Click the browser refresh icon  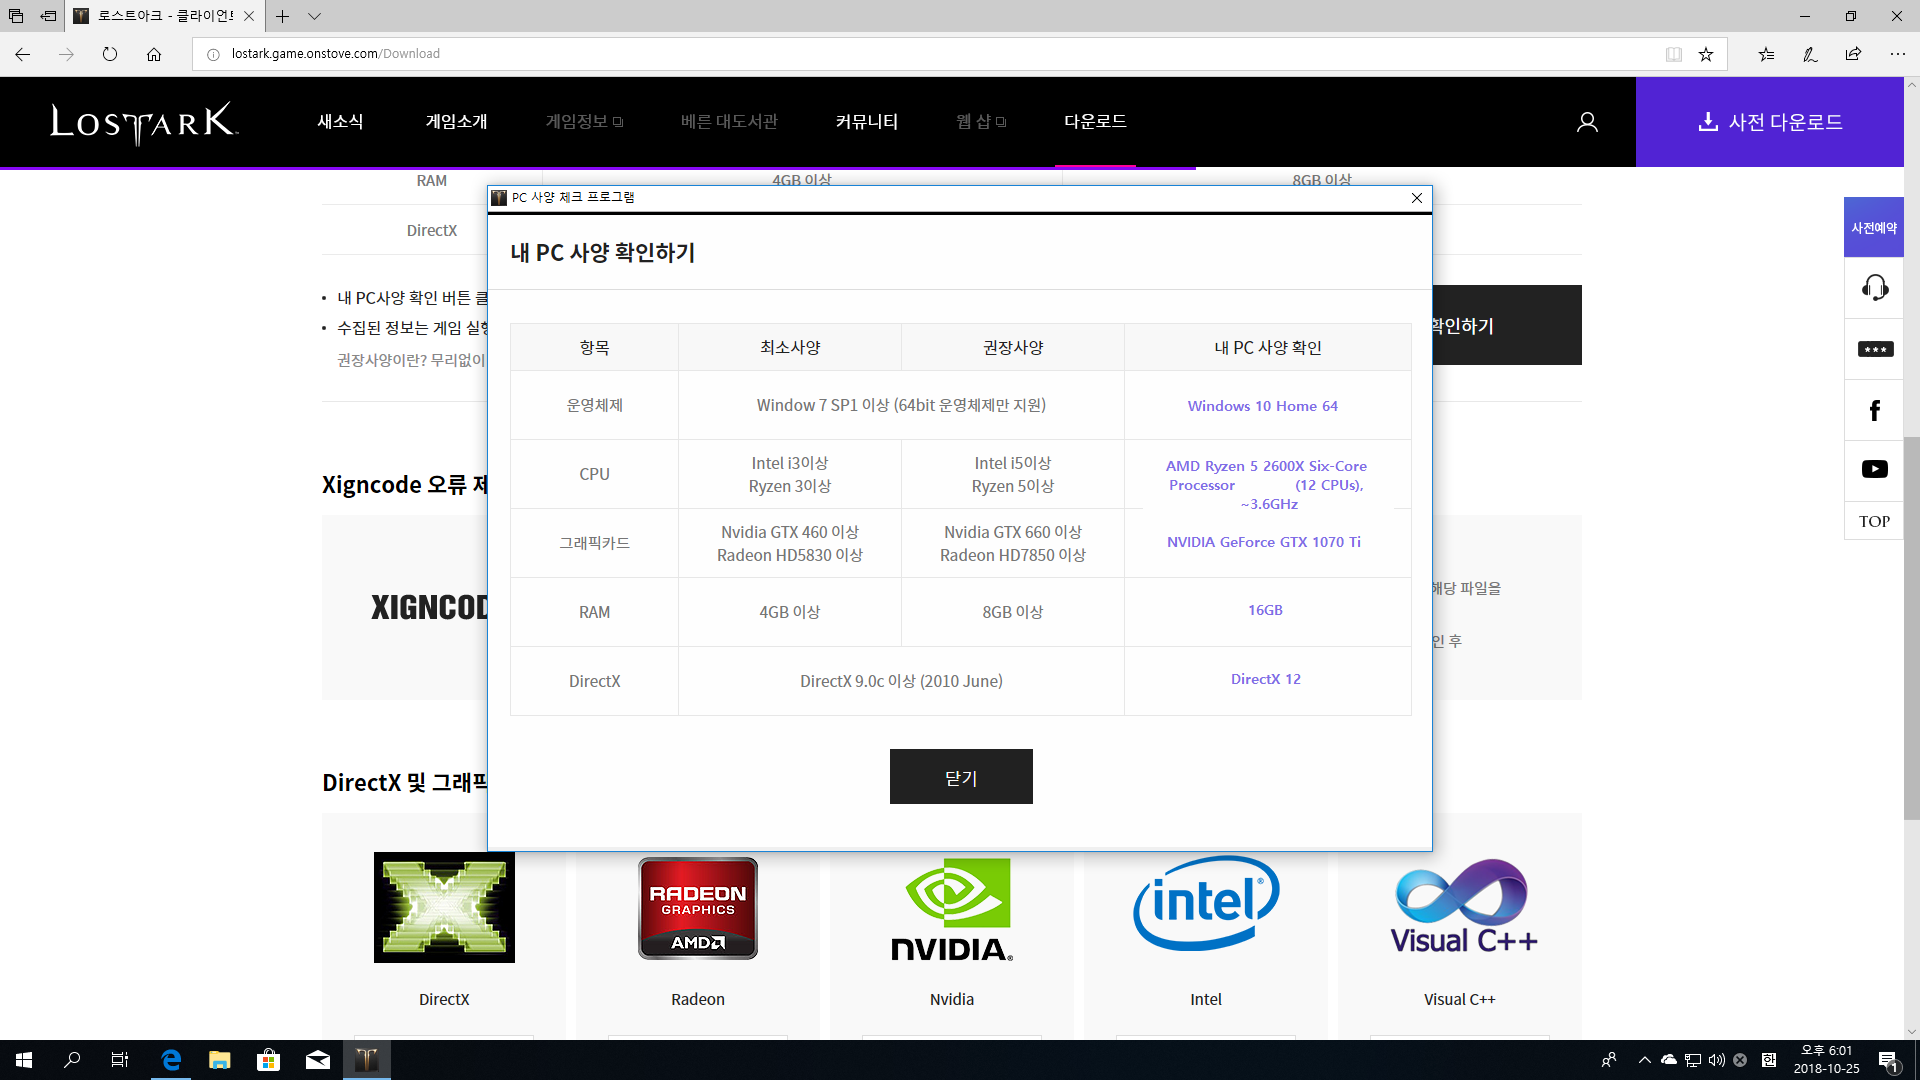(110, 54)
